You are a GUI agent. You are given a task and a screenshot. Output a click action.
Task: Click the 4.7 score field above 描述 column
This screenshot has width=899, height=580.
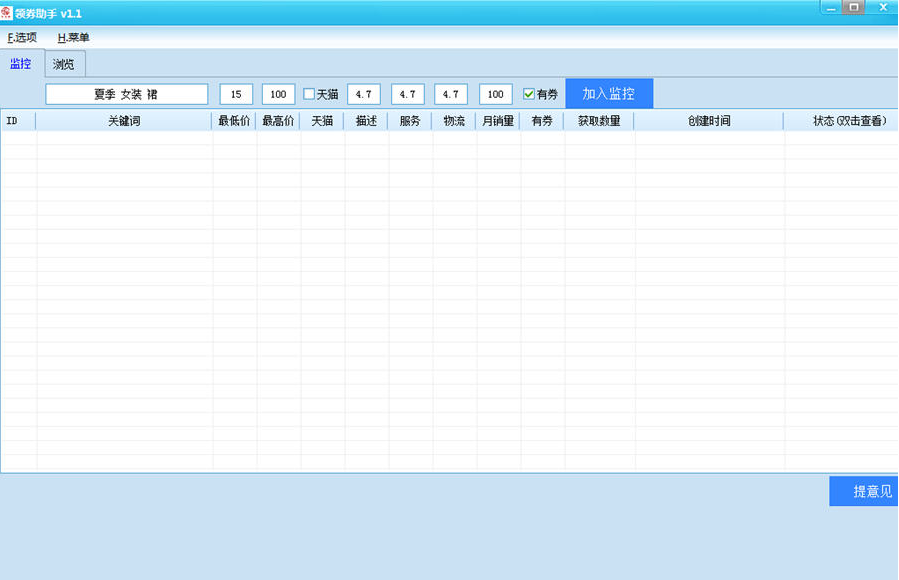coord(364,94)
